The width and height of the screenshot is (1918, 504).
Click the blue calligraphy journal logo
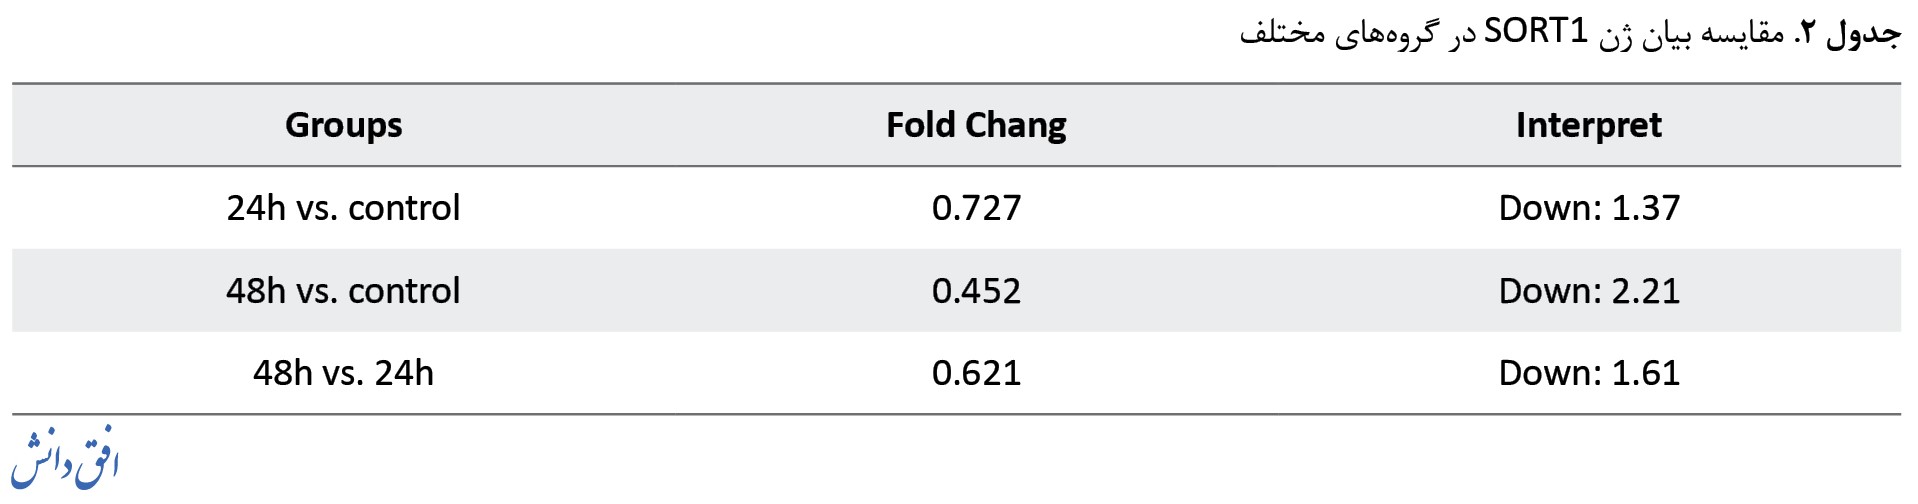click(65, 458)
